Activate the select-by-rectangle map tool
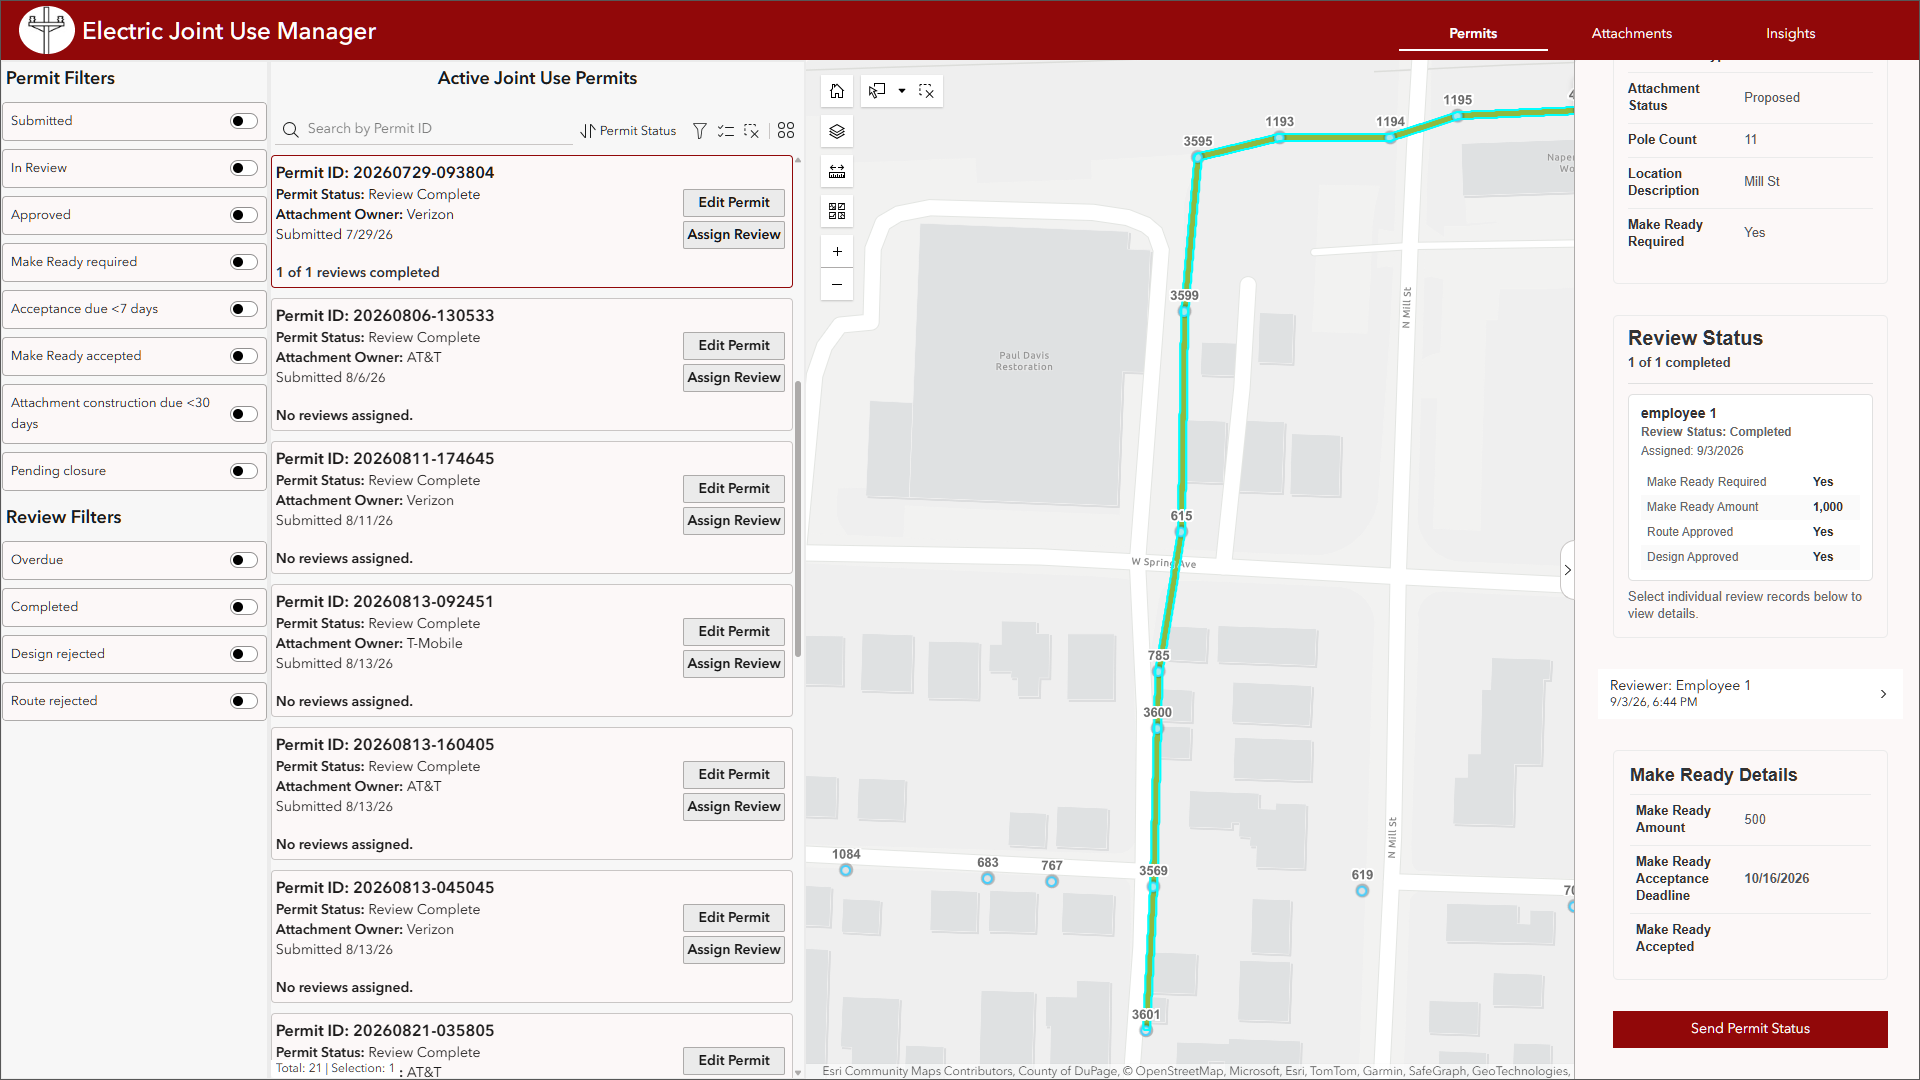This screenshot has width=1920, height=1080. 877,91
